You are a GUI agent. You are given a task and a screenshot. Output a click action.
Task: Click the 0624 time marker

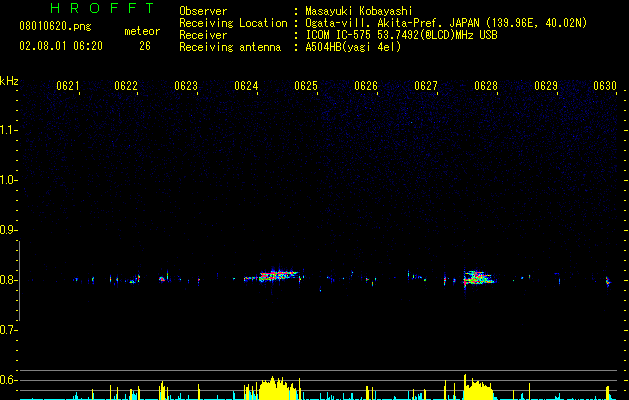coord(246,85)
